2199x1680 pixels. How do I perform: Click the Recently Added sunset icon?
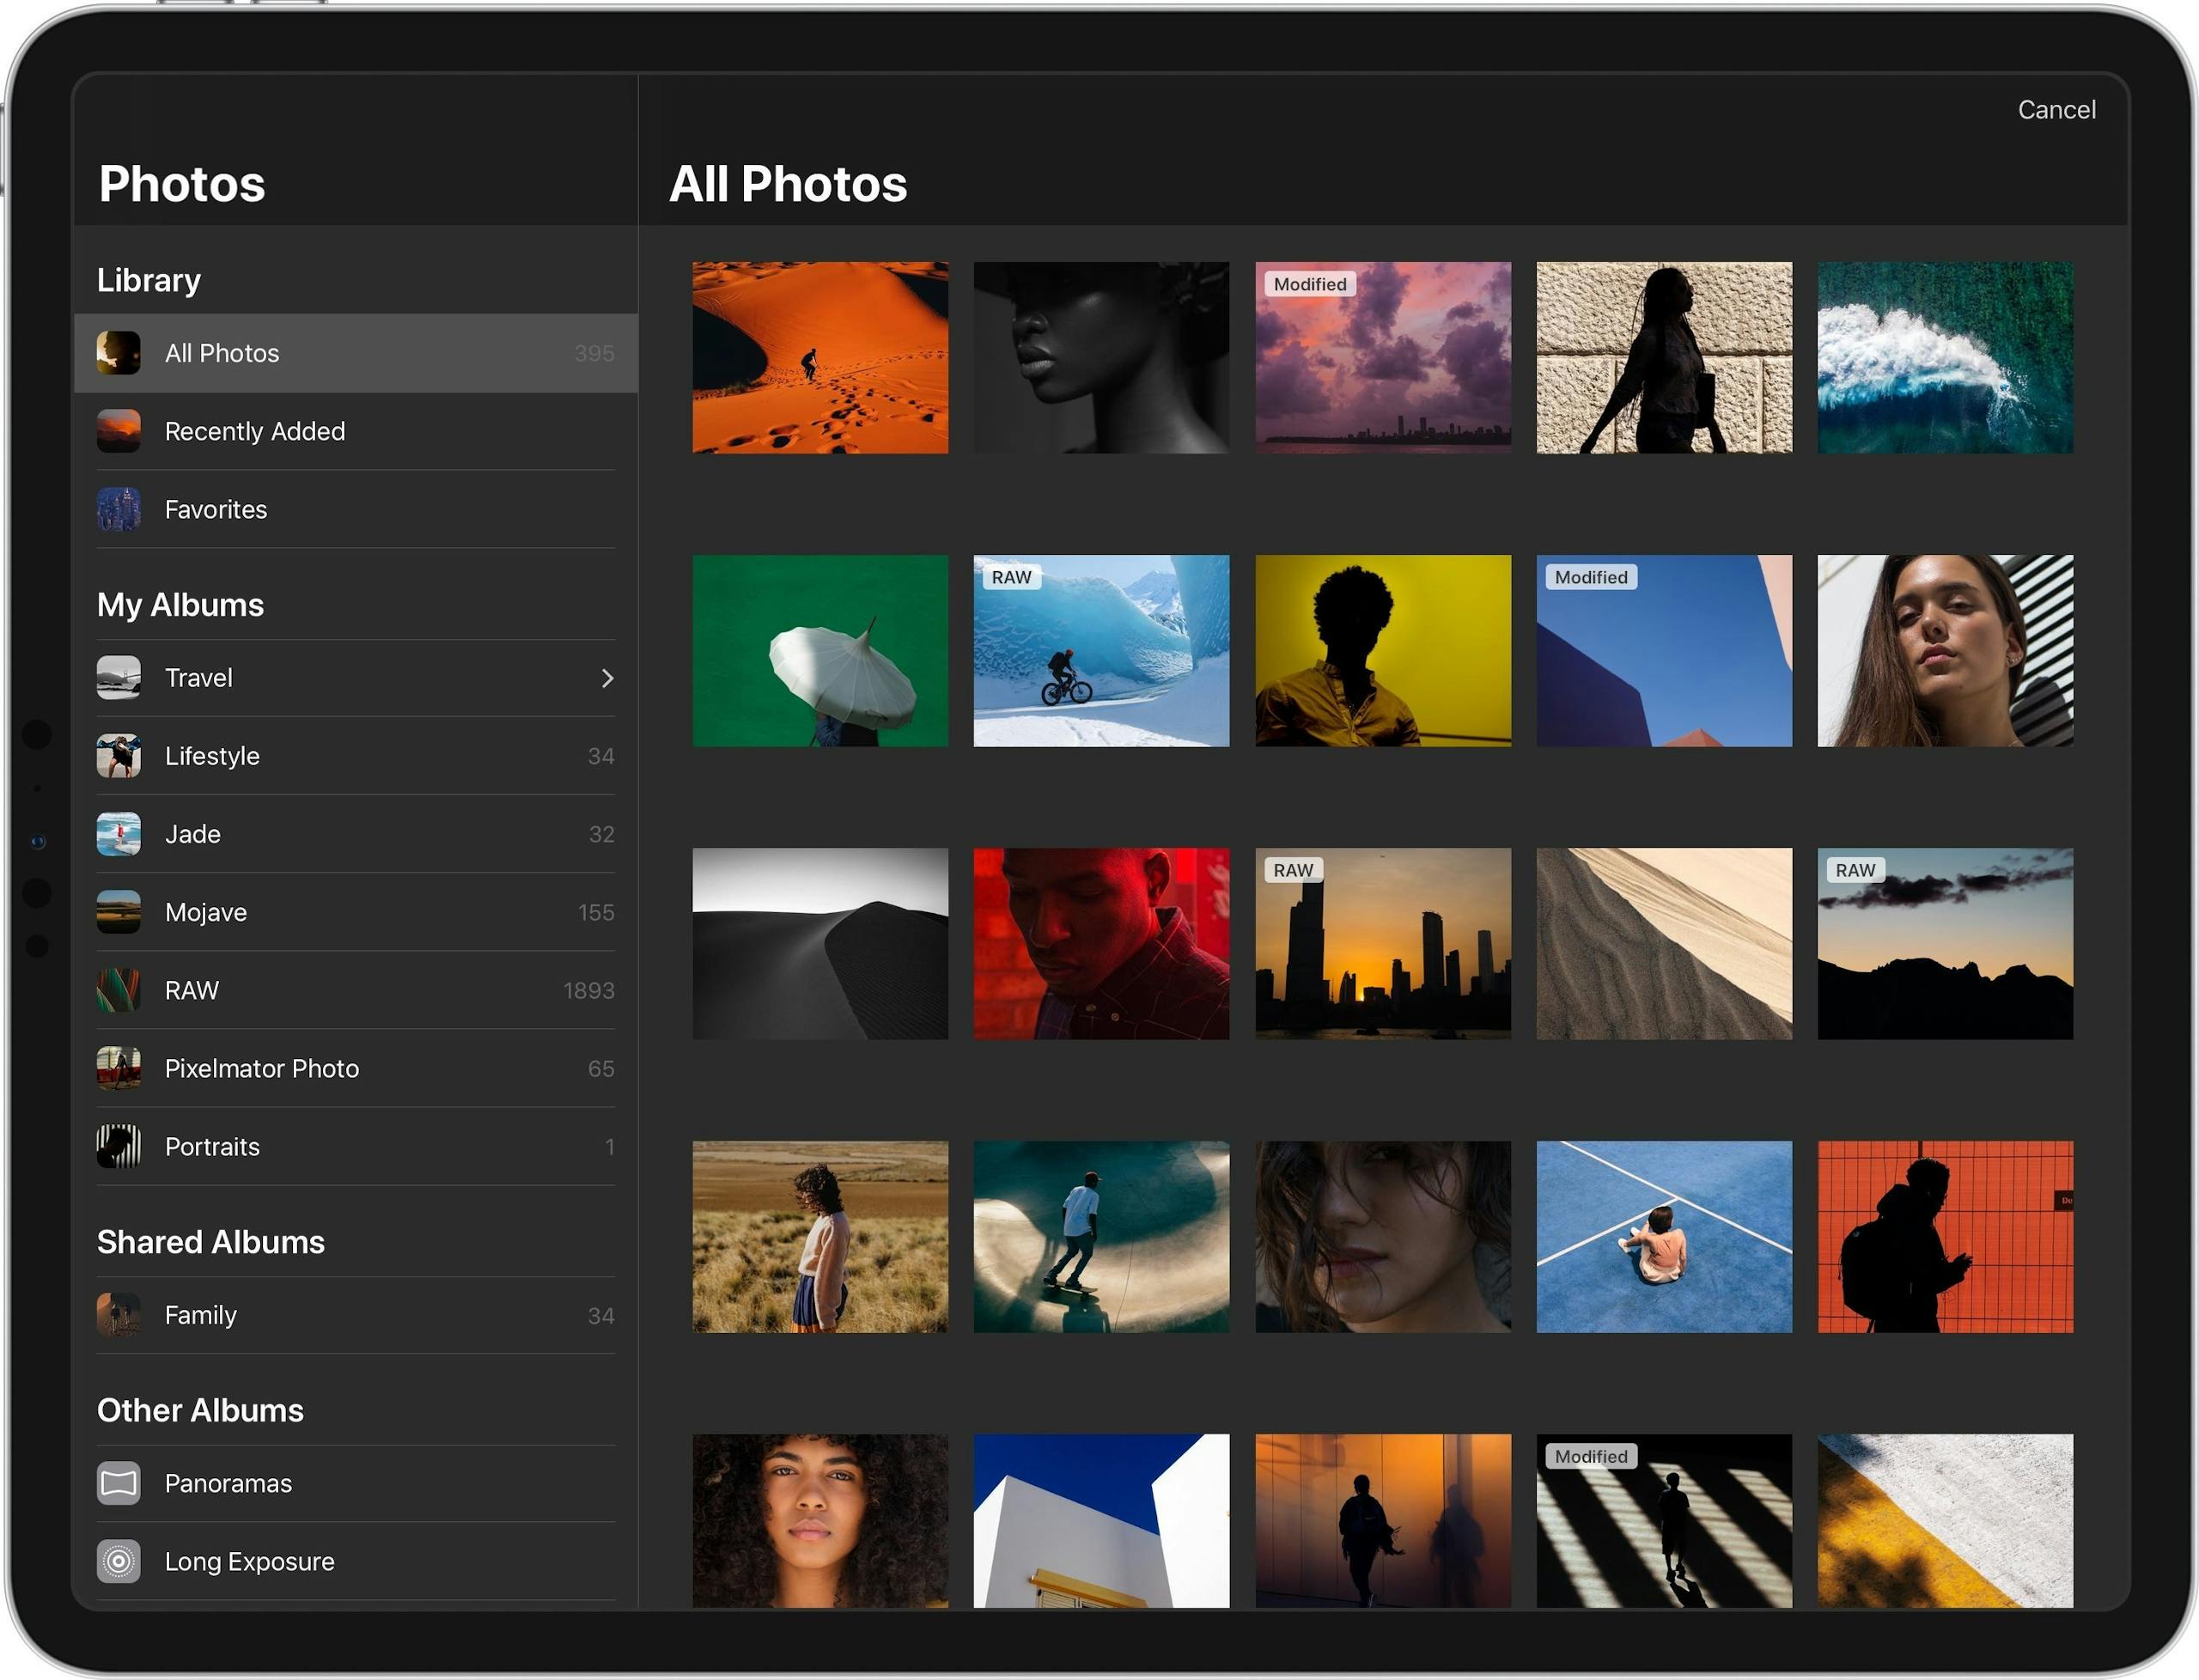click(118, 431)
